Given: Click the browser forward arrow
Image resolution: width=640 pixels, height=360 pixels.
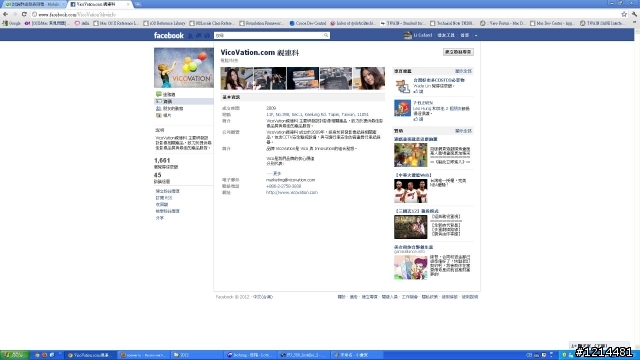Looking at the screenshot, I should pos(15,14).
